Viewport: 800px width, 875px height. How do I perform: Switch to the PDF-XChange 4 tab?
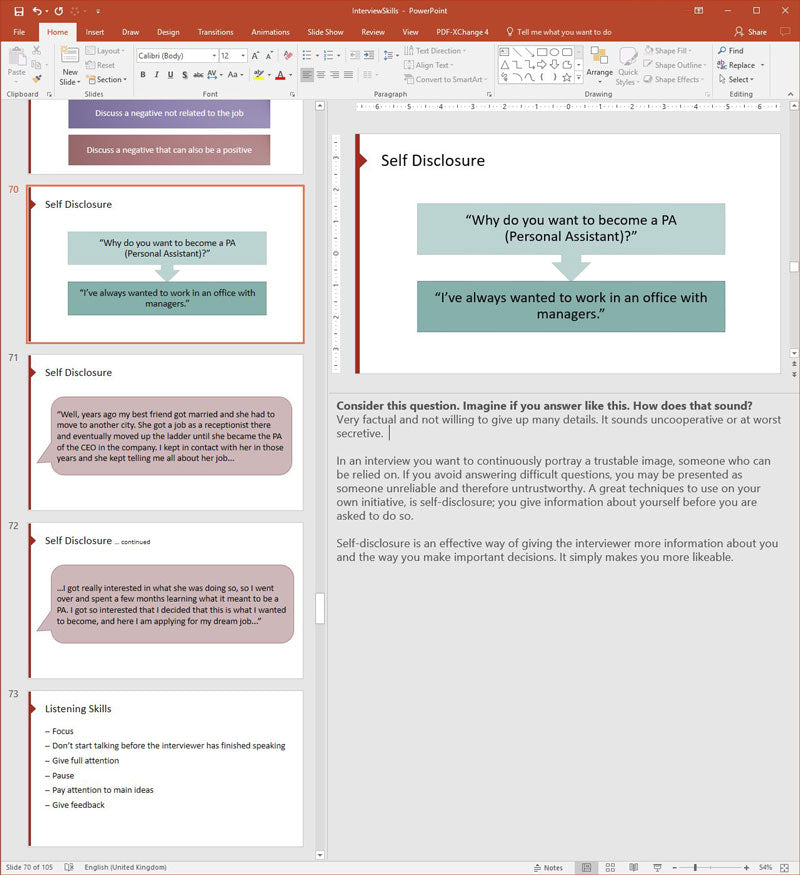point(462,32)
